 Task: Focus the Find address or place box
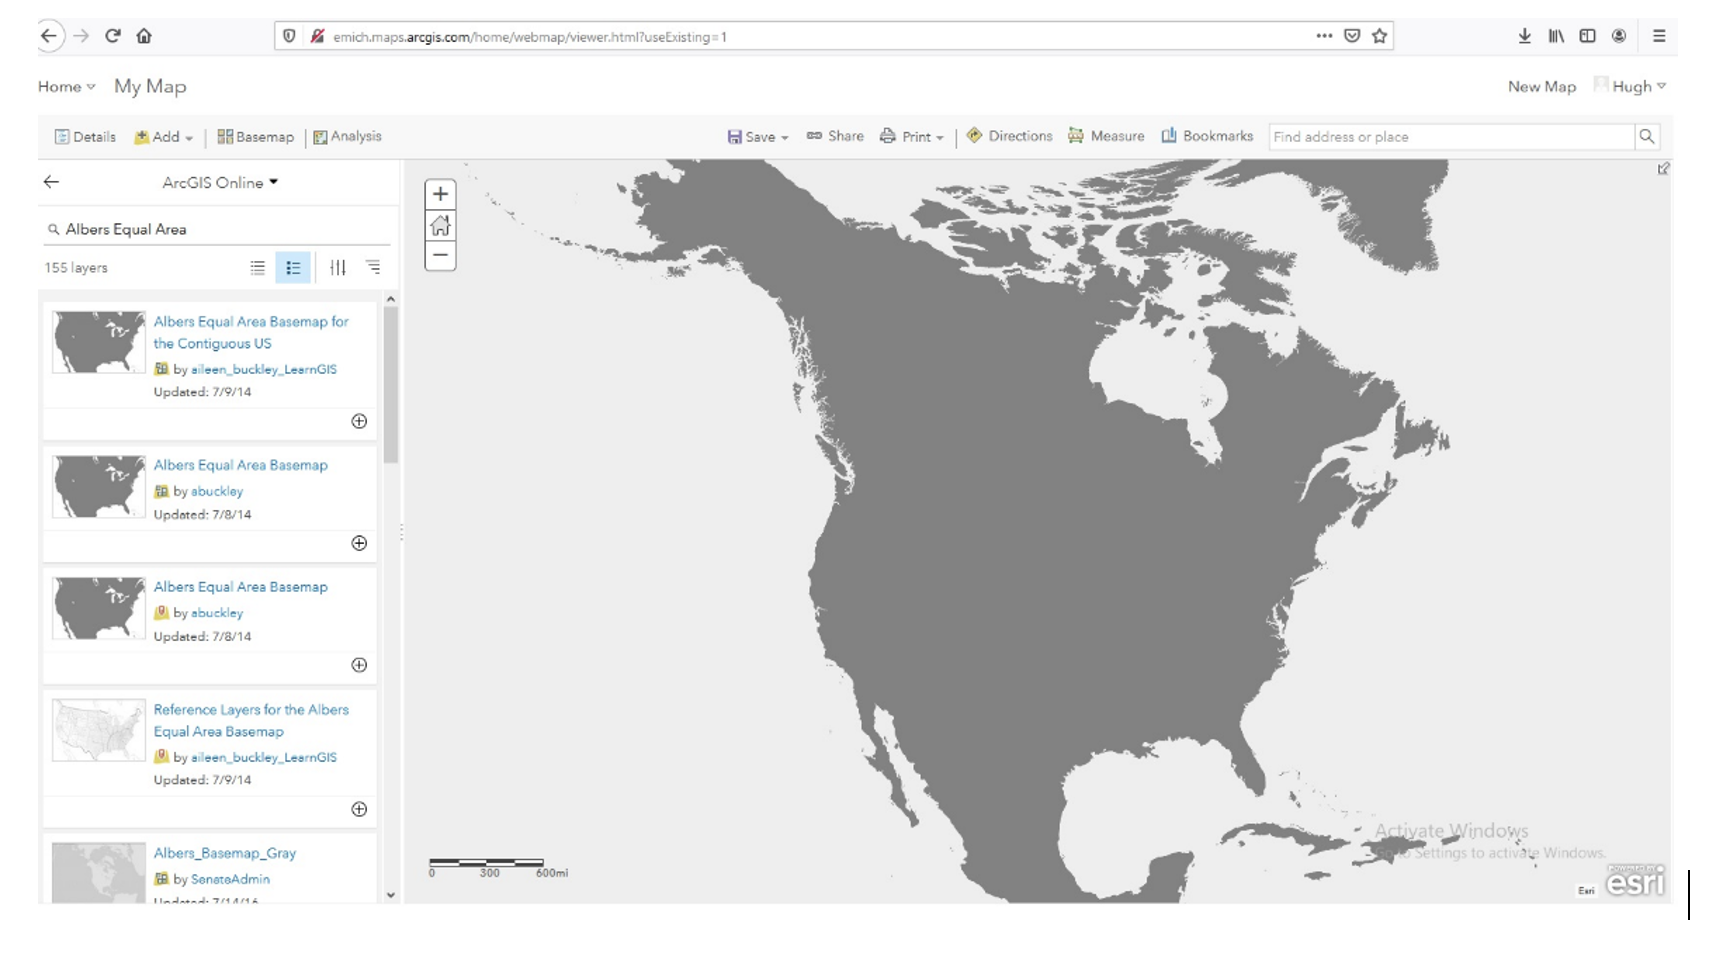point(1451,136)
